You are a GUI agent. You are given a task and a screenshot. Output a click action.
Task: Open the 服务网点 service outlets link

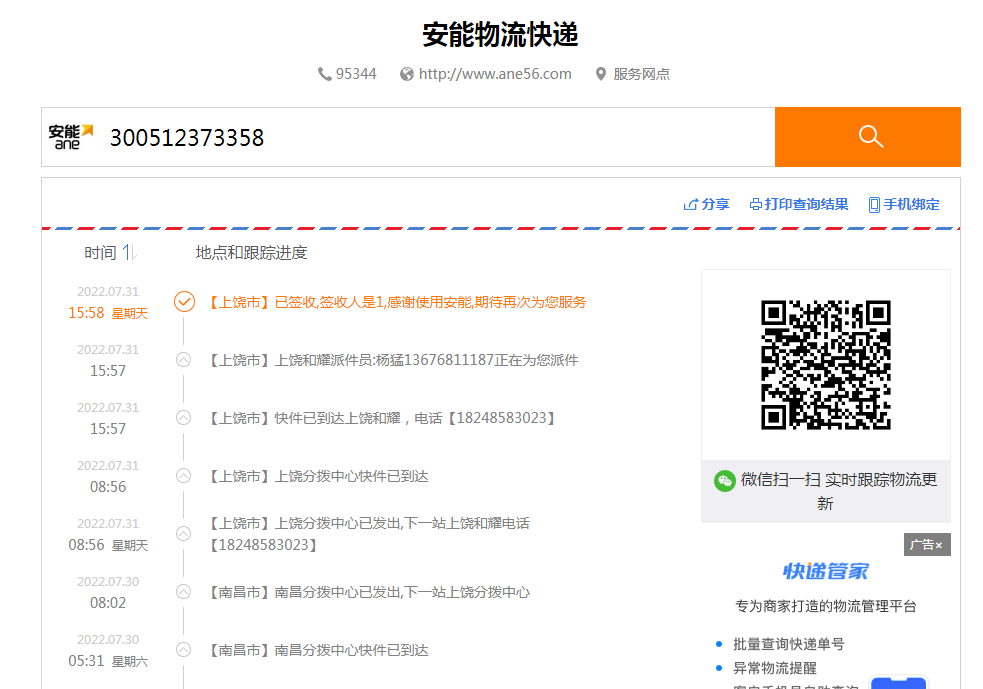pos(641,74)
